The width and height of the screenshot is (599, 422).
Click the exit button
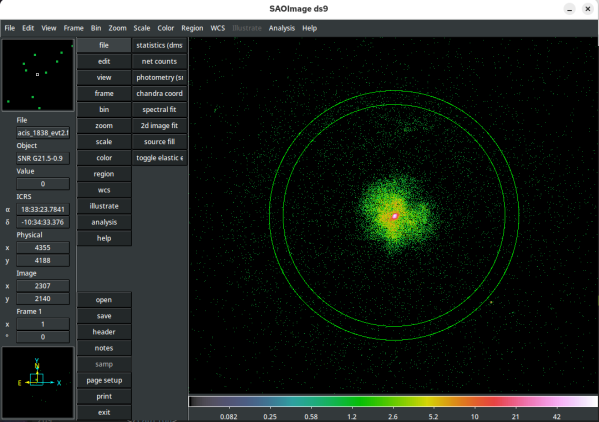pyautogui.click(x=104, y=412)
